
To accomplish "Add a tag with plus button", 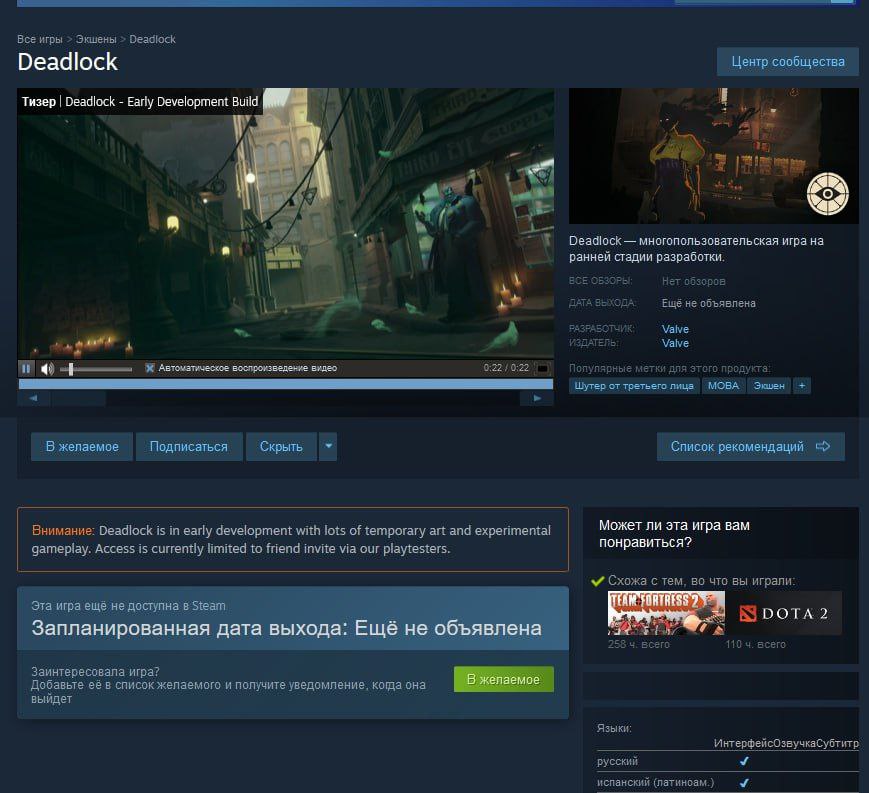I will tap(801, 386).
